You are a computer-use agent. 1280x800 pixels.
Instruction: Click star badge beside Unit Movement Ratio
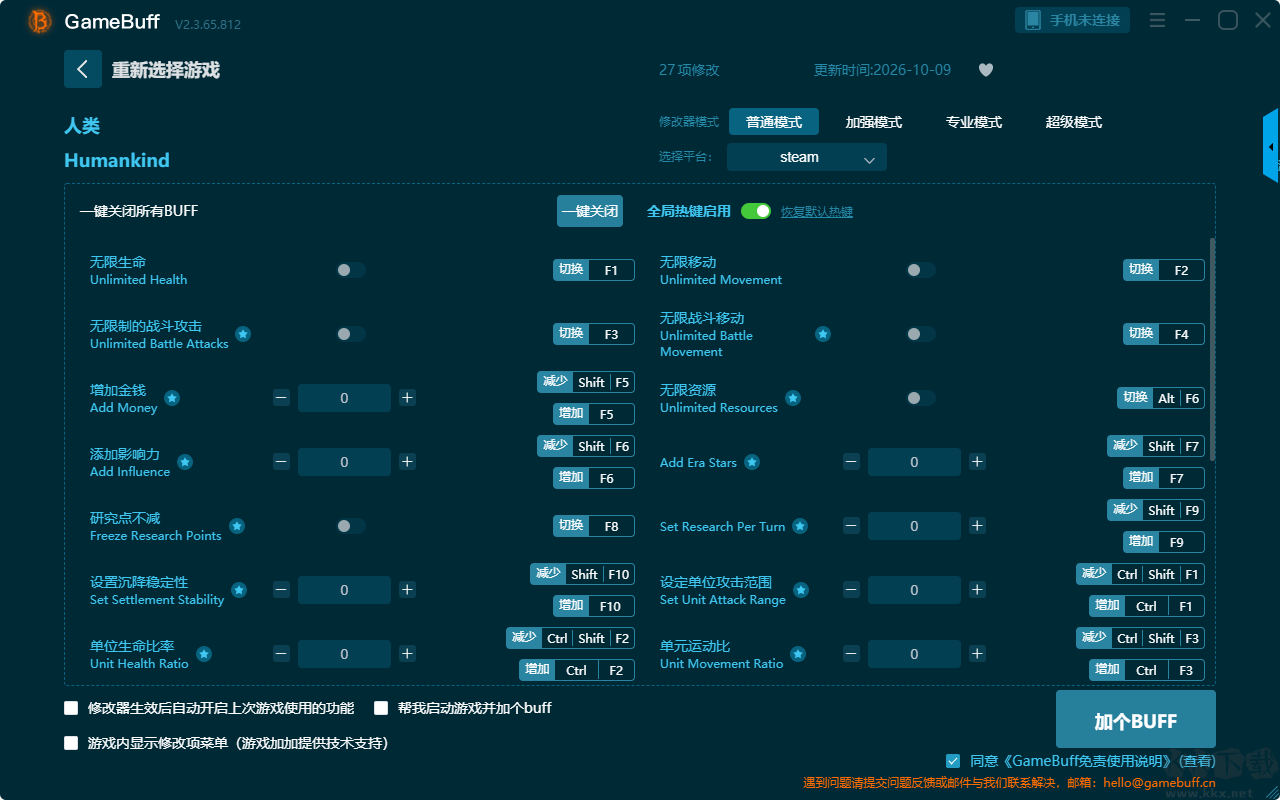pos(798,654)
